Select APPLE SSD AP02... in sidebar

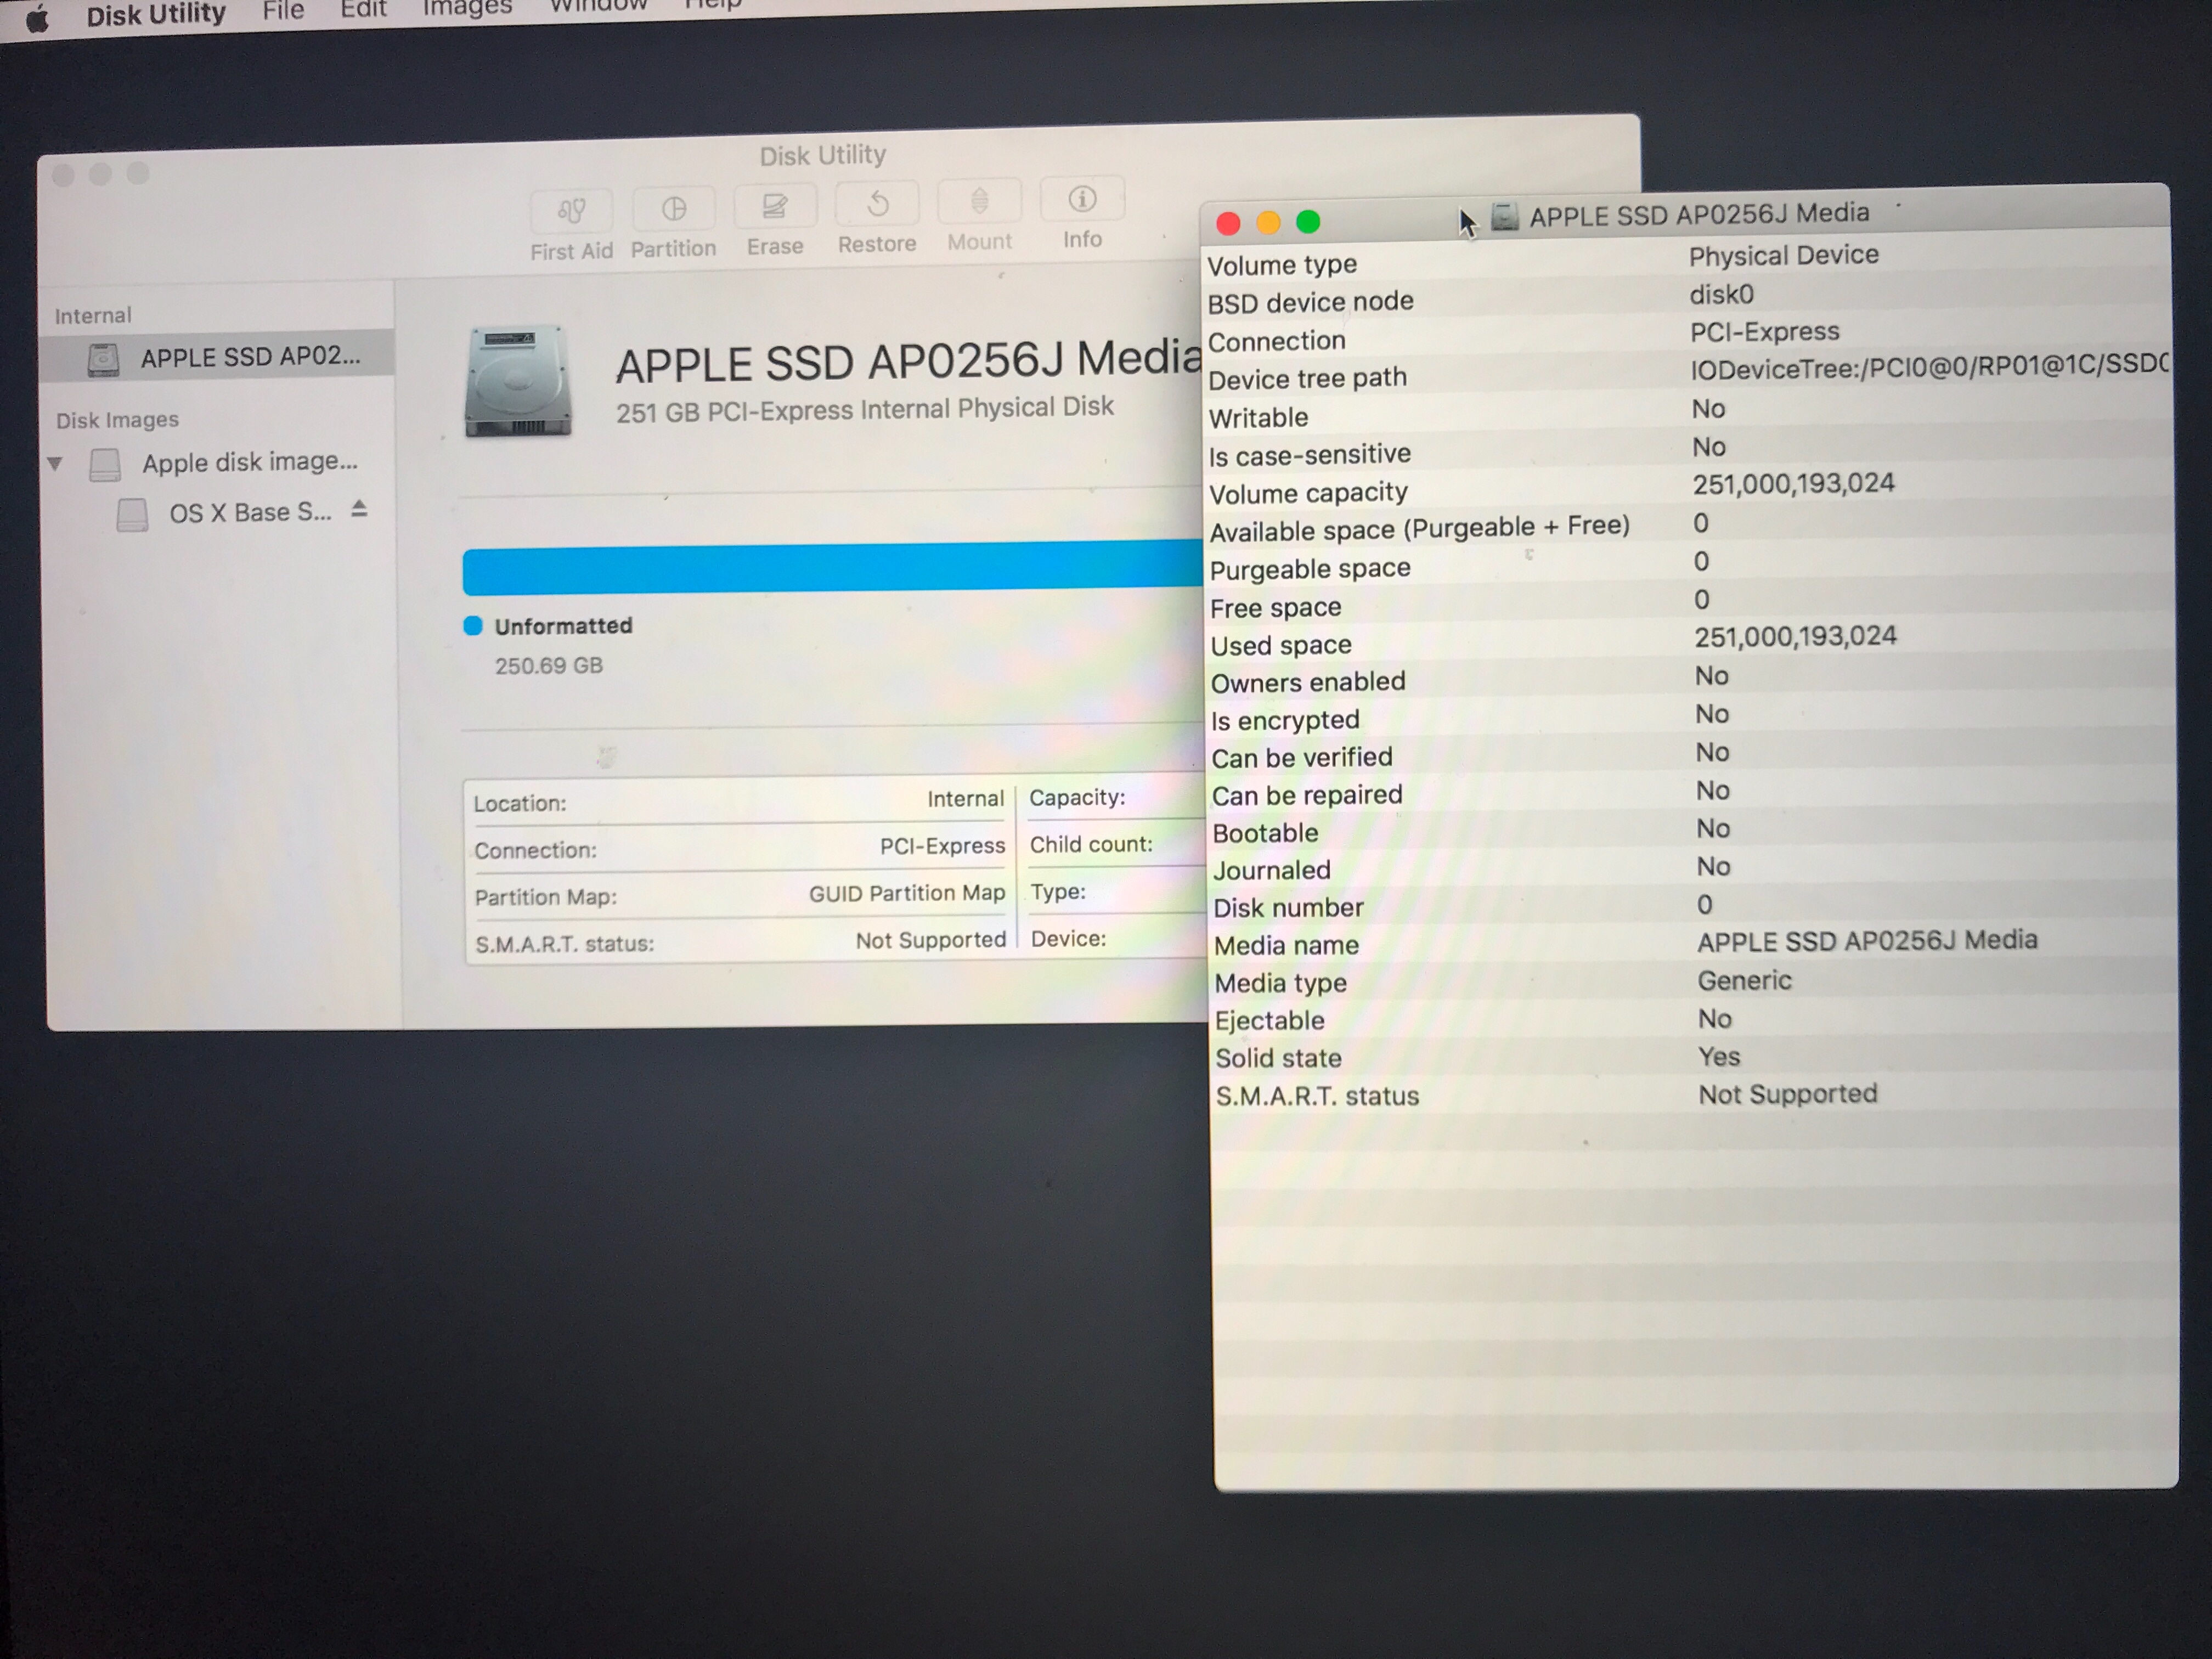[249, 357]
